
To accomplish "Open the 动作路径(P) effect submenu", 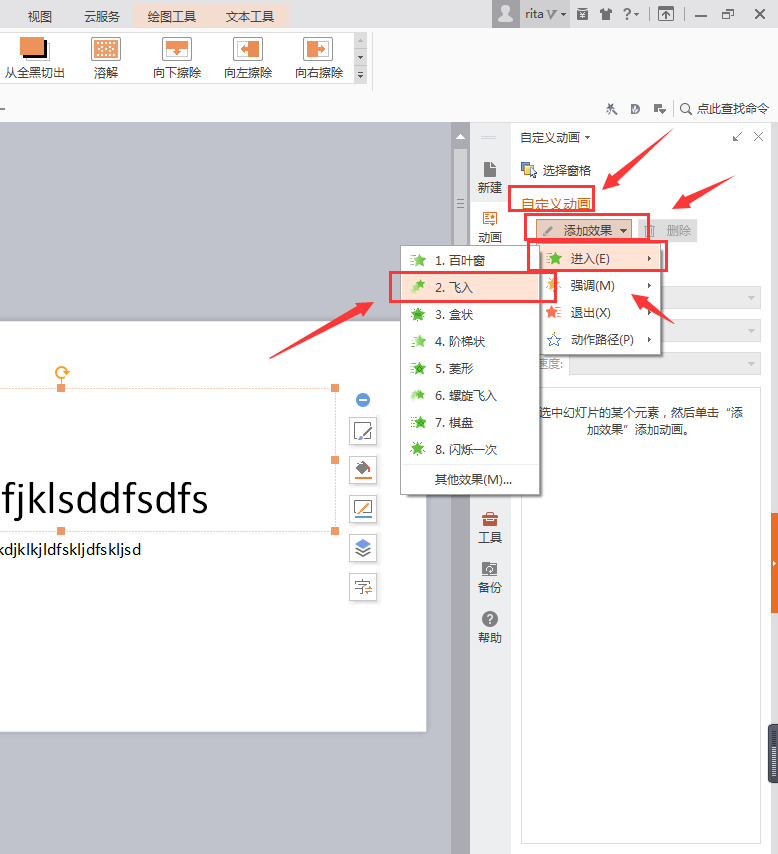I will [x=600, y=340].
